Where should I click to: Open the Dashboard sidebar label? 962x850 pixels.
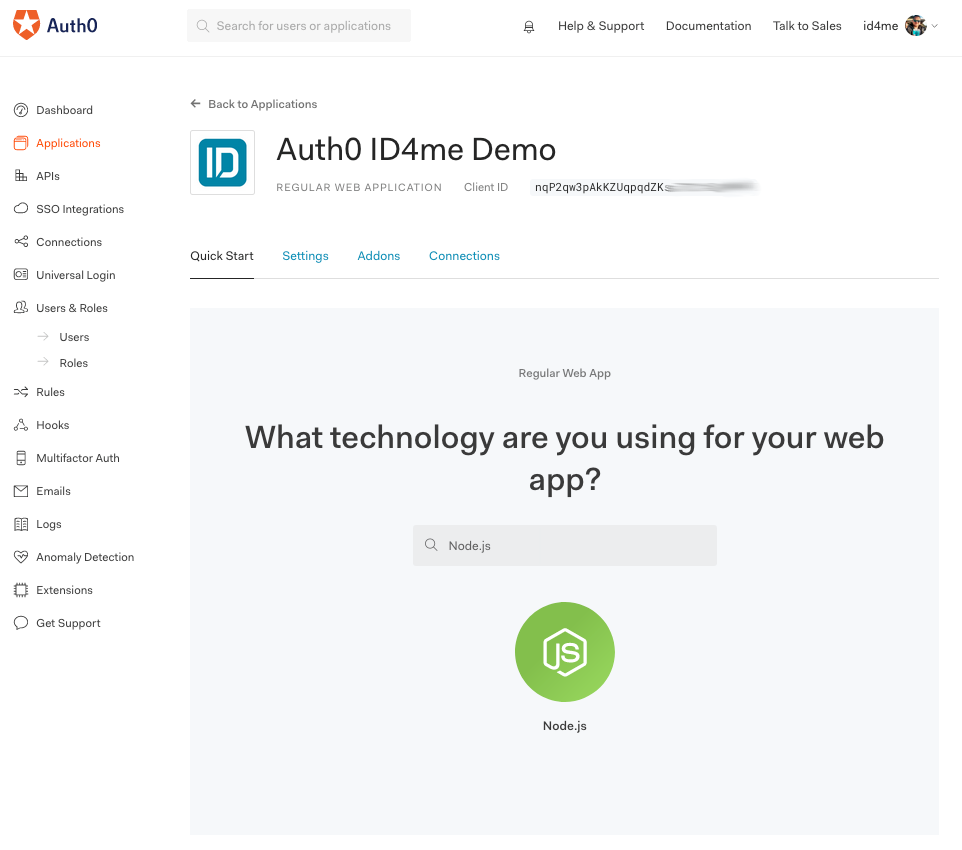pyautogui.click(x=64, y=110)
